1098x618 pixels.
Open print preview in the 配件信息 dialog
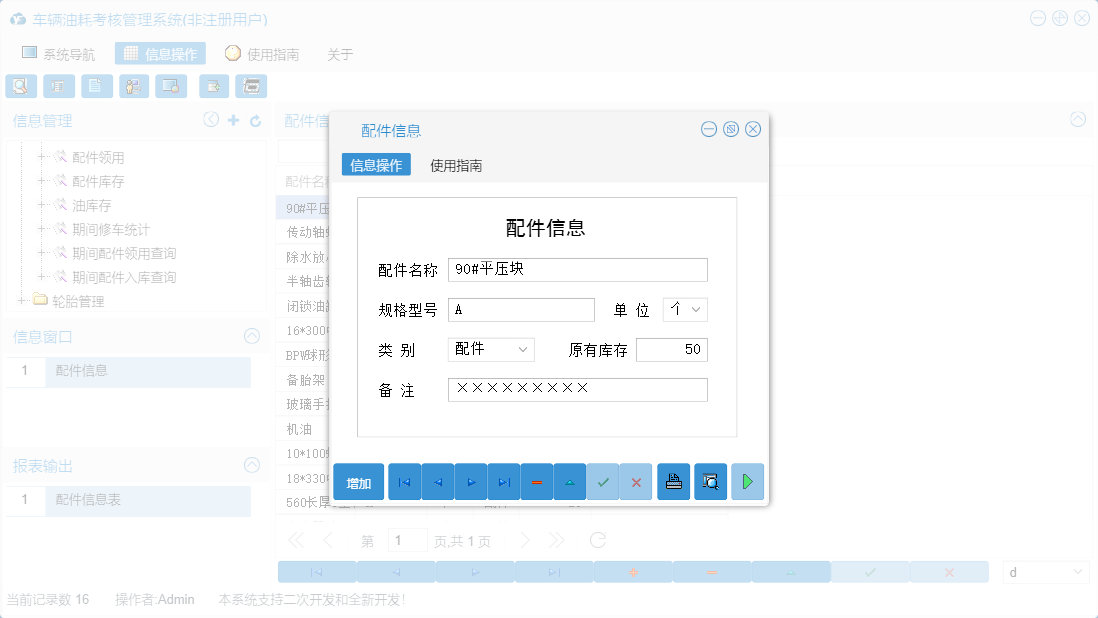(x=710, y=481)
